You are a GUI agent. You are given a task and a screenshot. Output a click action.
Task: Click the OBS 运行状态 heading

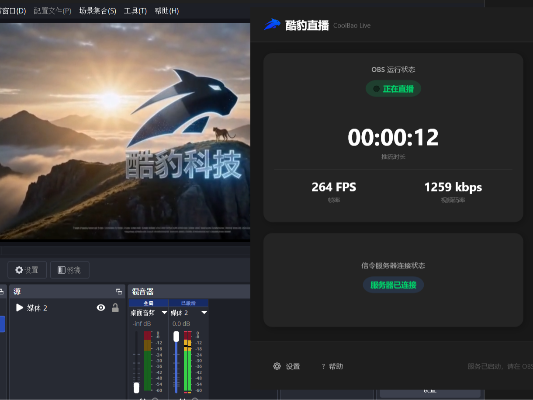click(393, 69)
